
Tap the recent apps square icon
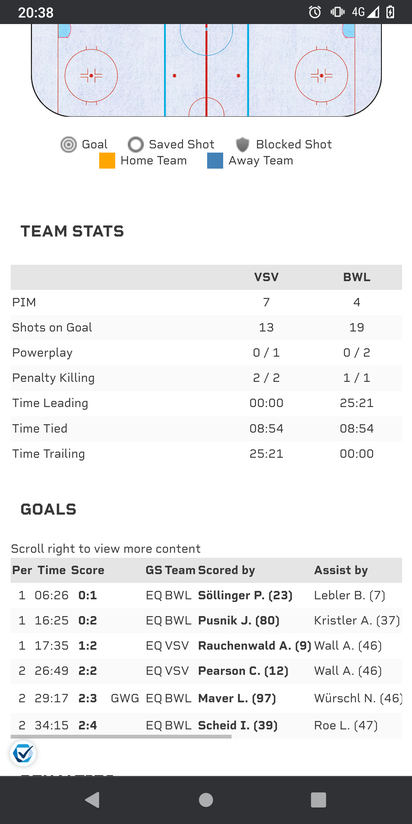point(318,800)
